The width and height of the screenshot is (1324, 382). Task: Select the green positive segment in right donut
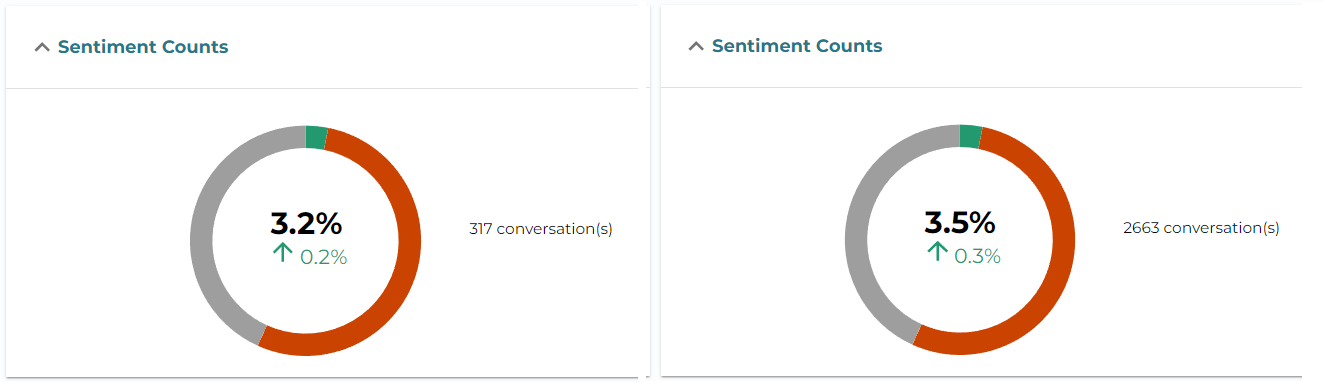click(971, 137)
